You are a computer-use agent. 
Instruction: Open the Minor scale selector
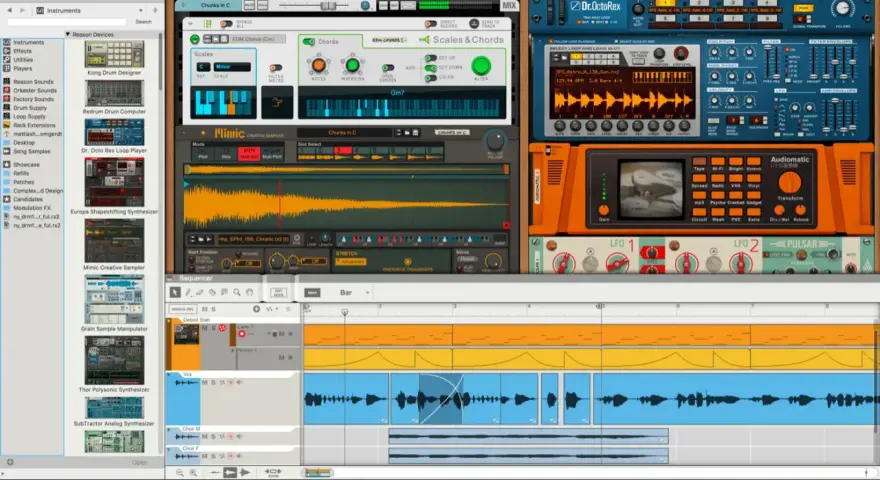(232, 67)
